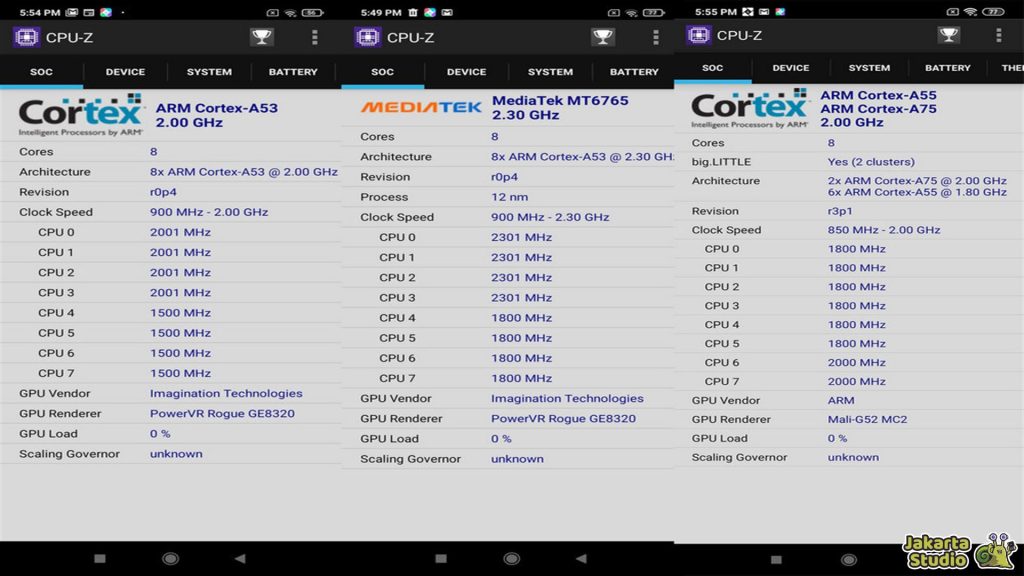Select the SOC tab on the middle phone
The height and width of the screenshot is (576, 1024).
coord(382,72)
